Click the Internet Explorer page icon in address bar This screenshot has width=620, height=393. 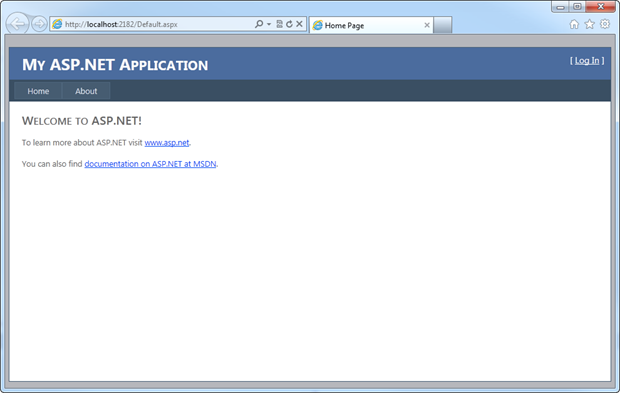(57, 24)
